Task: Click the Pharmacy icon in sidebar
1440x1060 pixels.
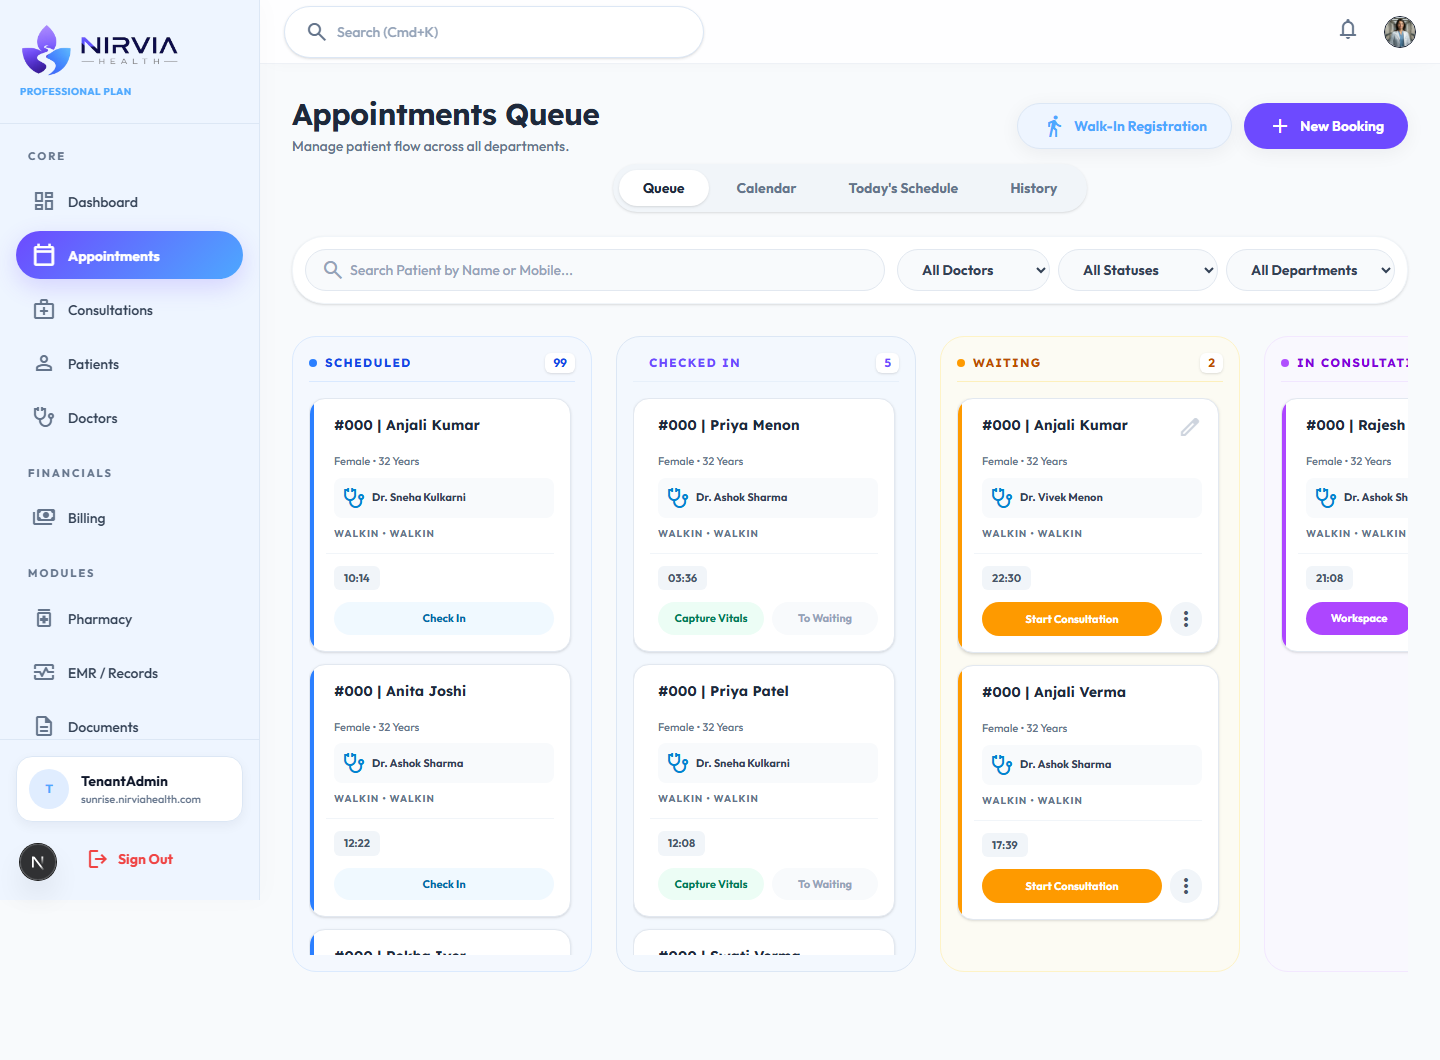Action: pos(44,618)
